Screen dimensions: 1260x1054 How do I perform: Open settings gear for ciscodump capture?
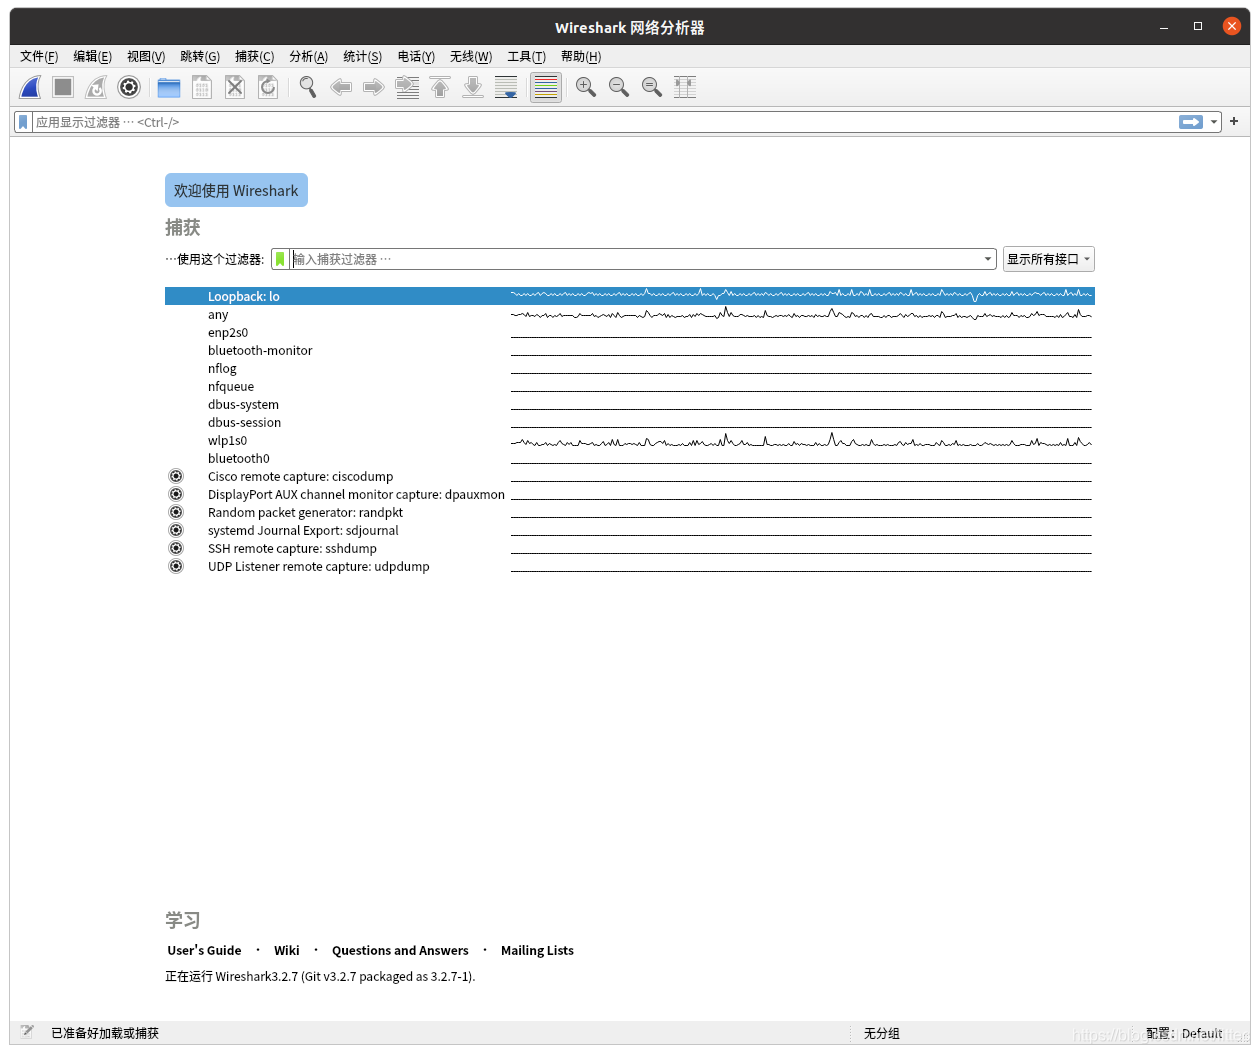(176, 476)
